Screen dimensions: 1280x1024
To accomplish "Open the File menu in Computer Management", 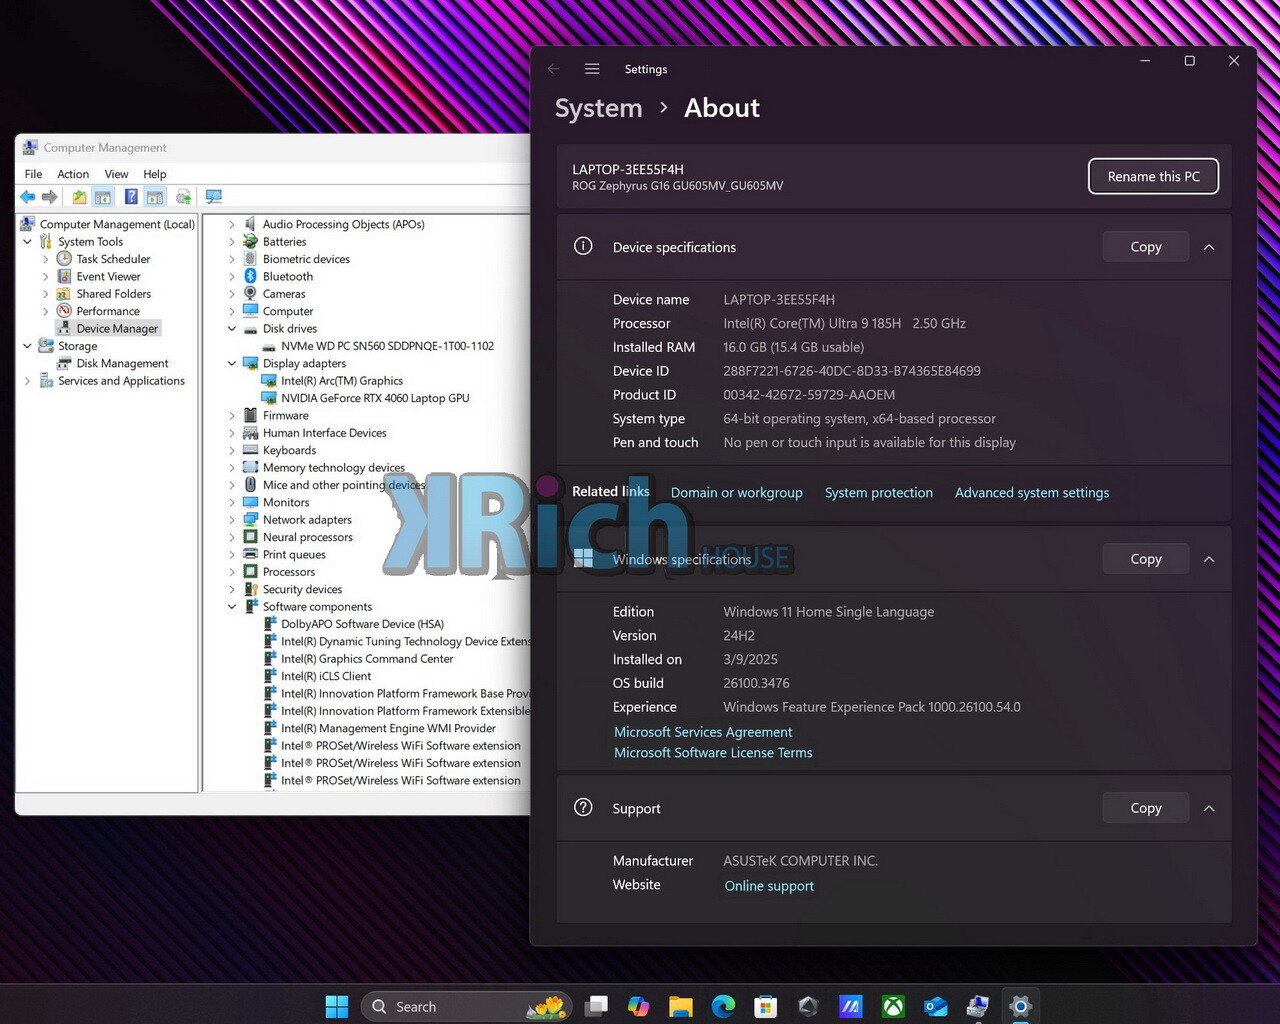I will (x=33, y=174).
